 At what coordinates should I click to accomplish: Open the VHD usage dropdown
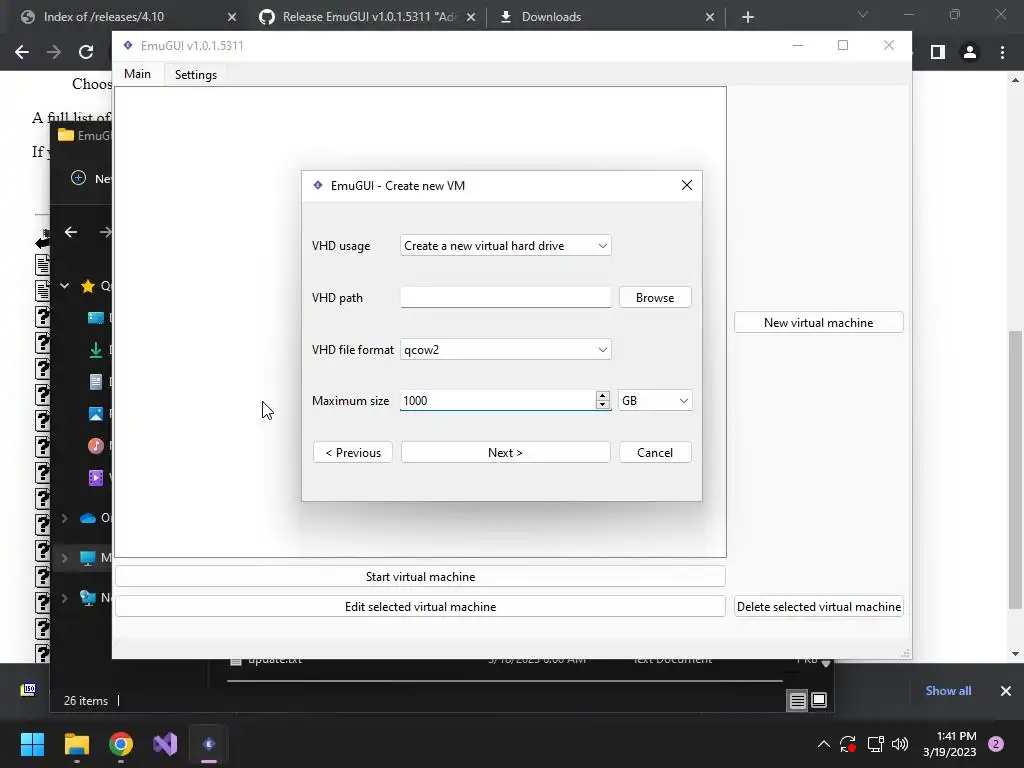(x=505, y=246)
